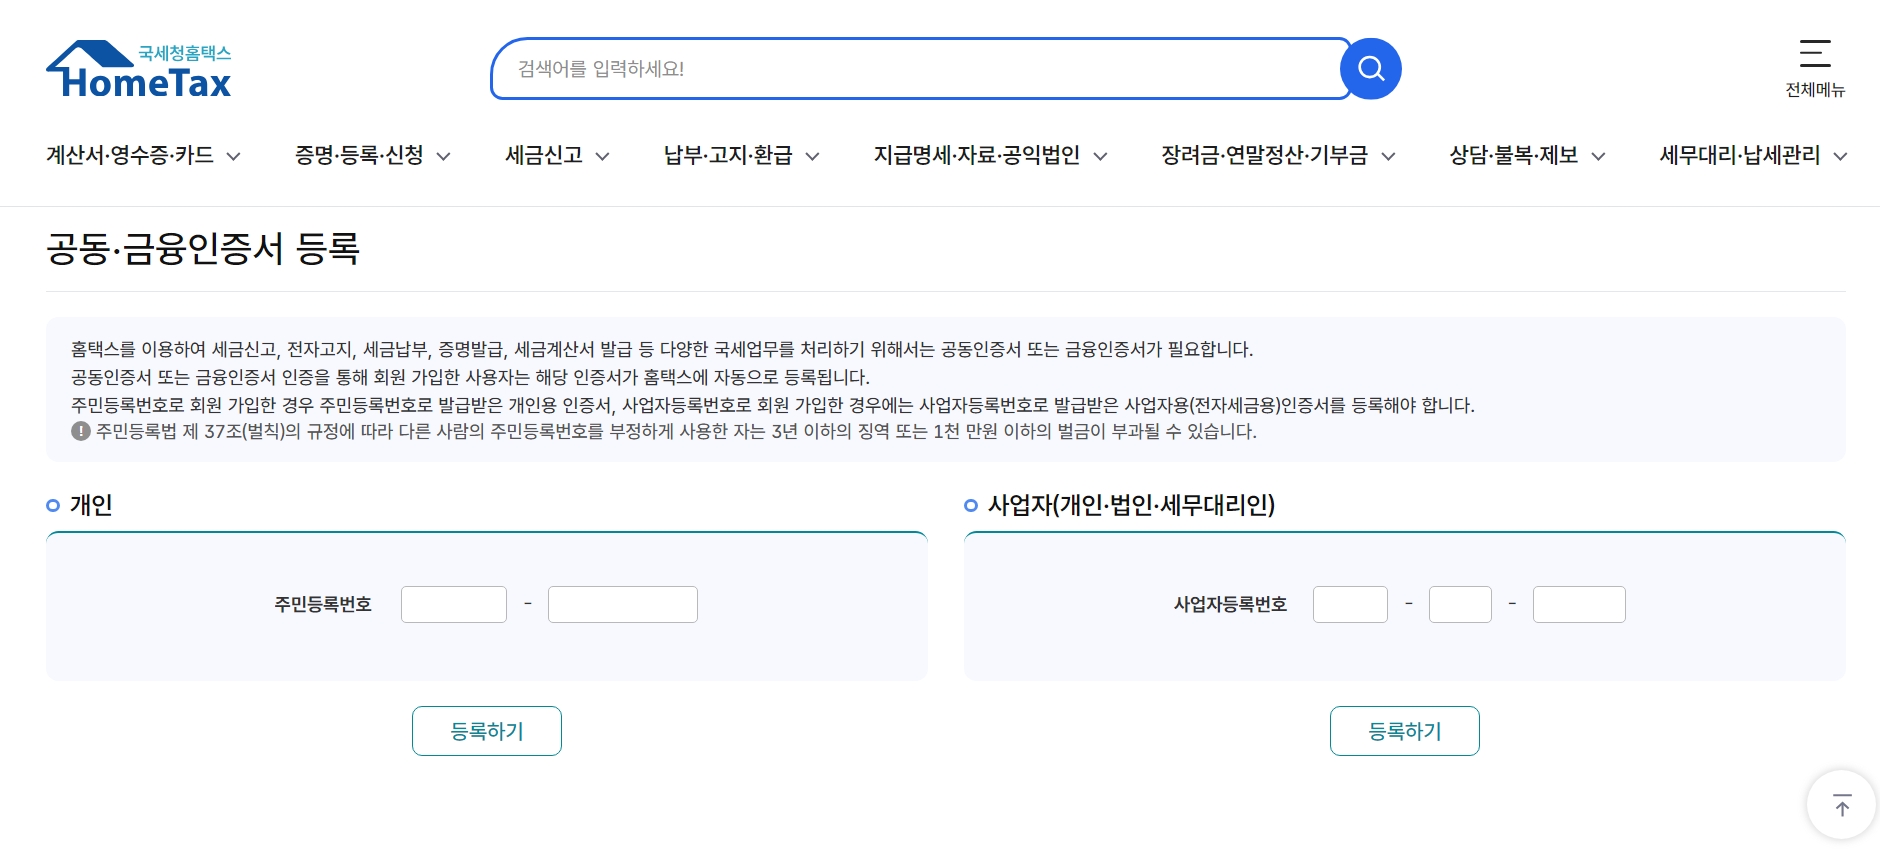
Task: Click last 사업자등록번호 input box
Action: click(1579, 604)
